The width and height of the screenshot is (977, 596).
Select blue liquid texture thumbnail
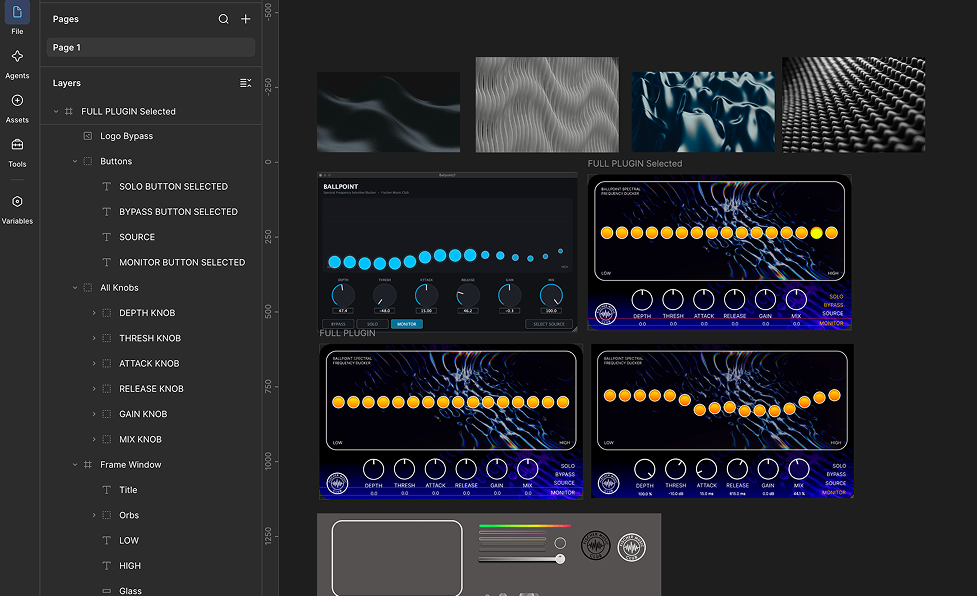pyautogui.click(x=703, y=111)
